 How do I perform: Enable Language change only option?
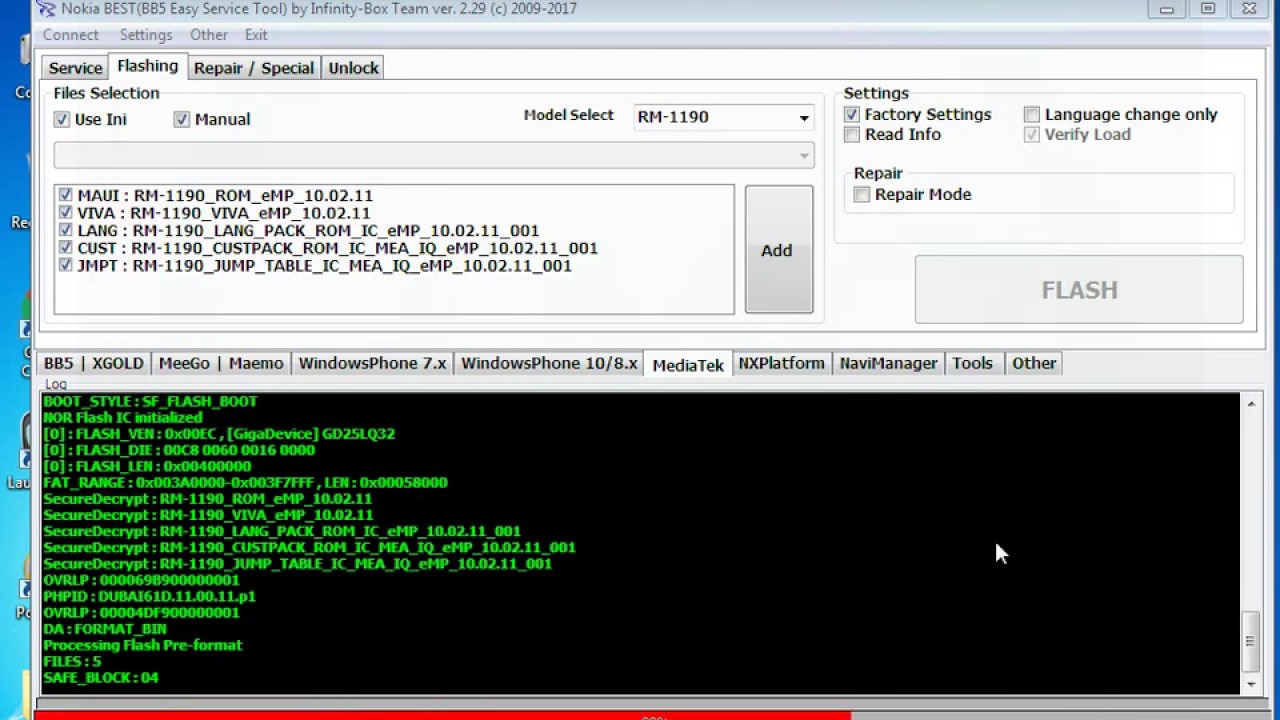1032,115
